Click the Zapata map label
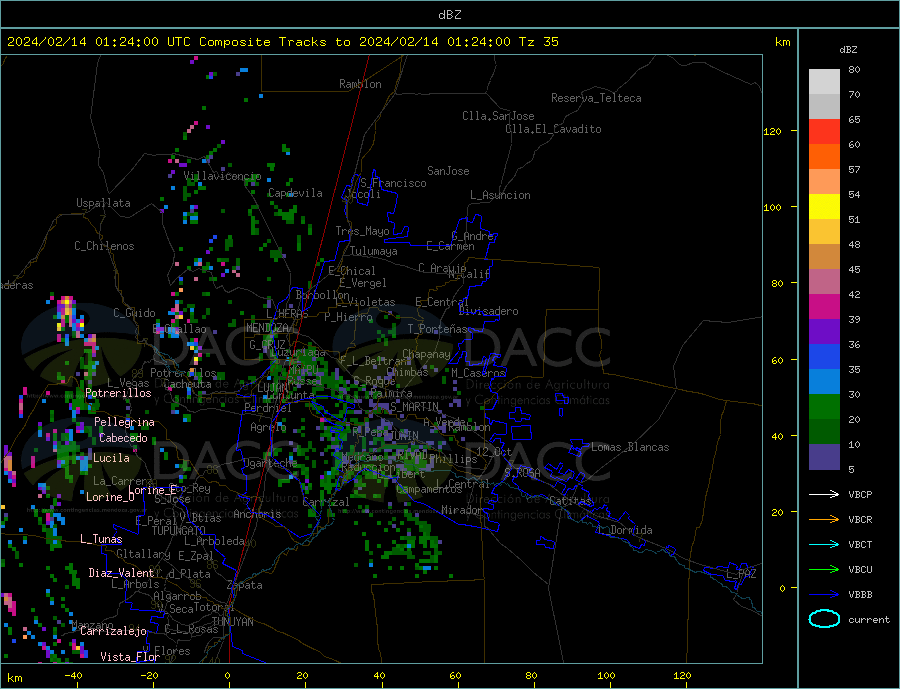900x689 pixels. point(245,585)
